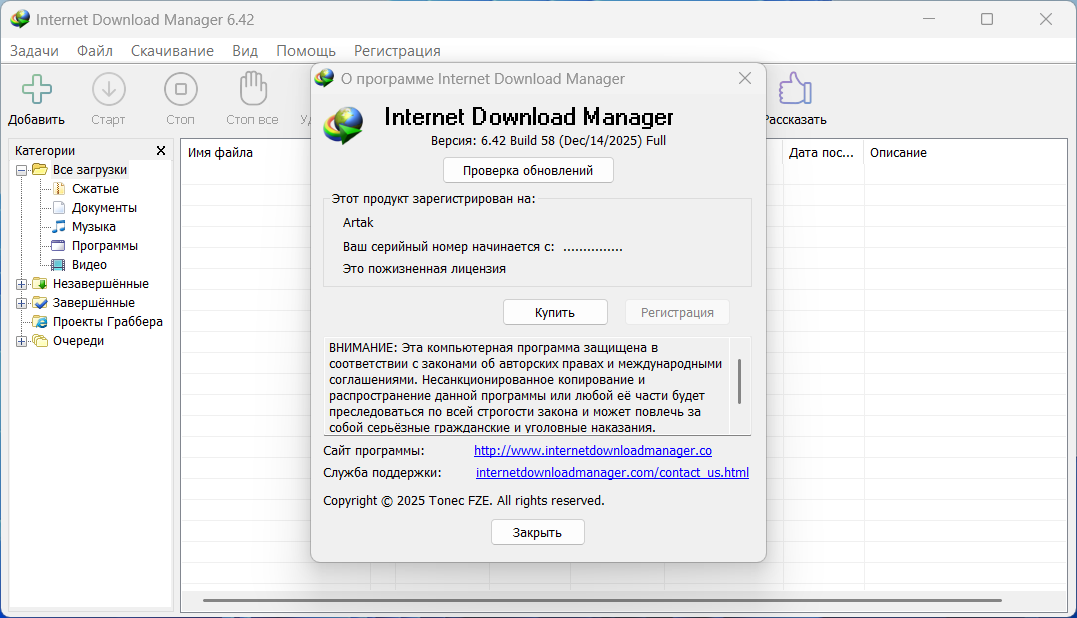Click the large IDM globe logo in About dialog
Image resolution: width=1077 pixels, height=618 pixels.
click(344, 125)
